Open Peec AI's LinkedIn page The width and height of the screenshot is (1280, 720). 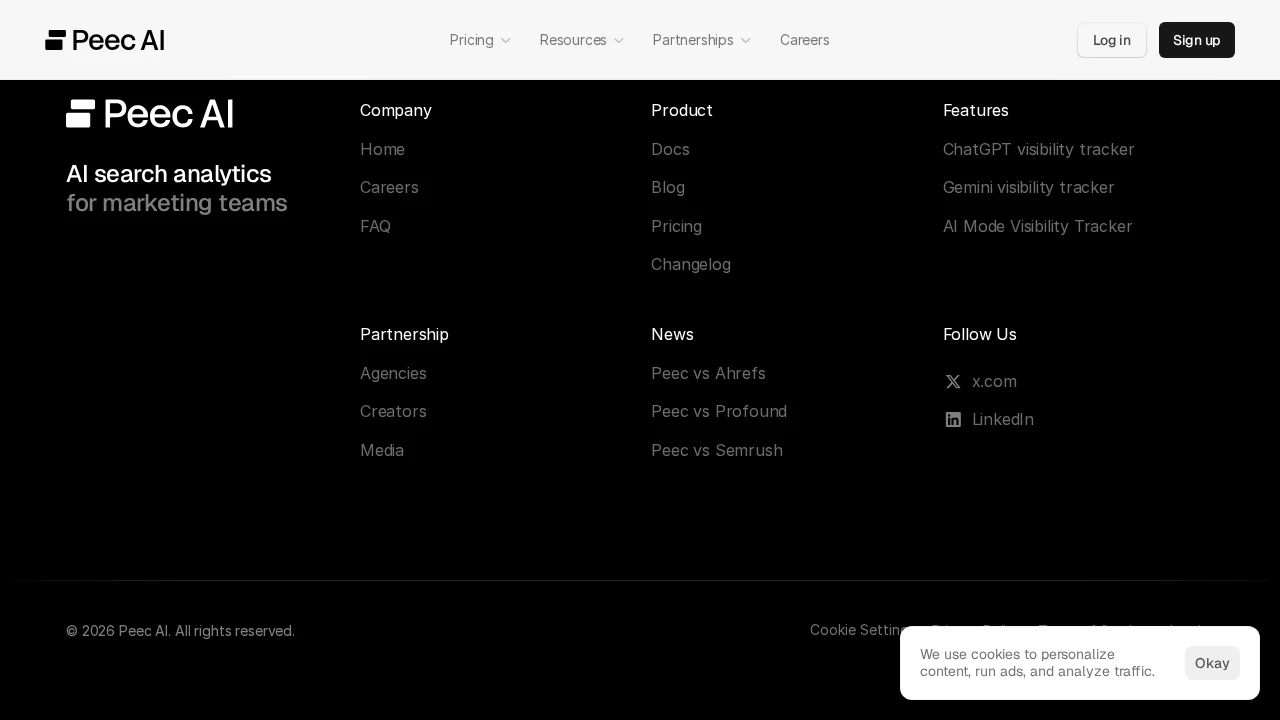point(1002,419)
